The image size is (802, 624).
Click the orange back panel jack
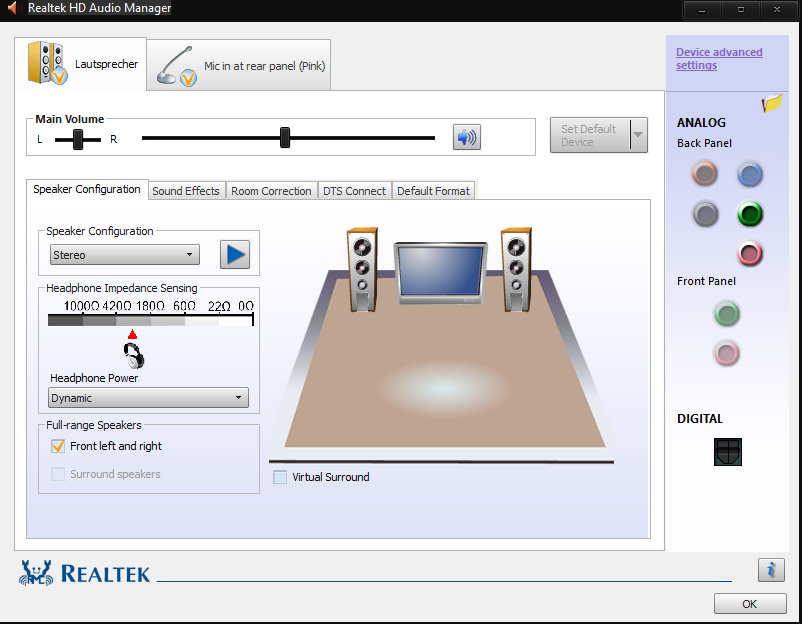click(x=705, y=173)
